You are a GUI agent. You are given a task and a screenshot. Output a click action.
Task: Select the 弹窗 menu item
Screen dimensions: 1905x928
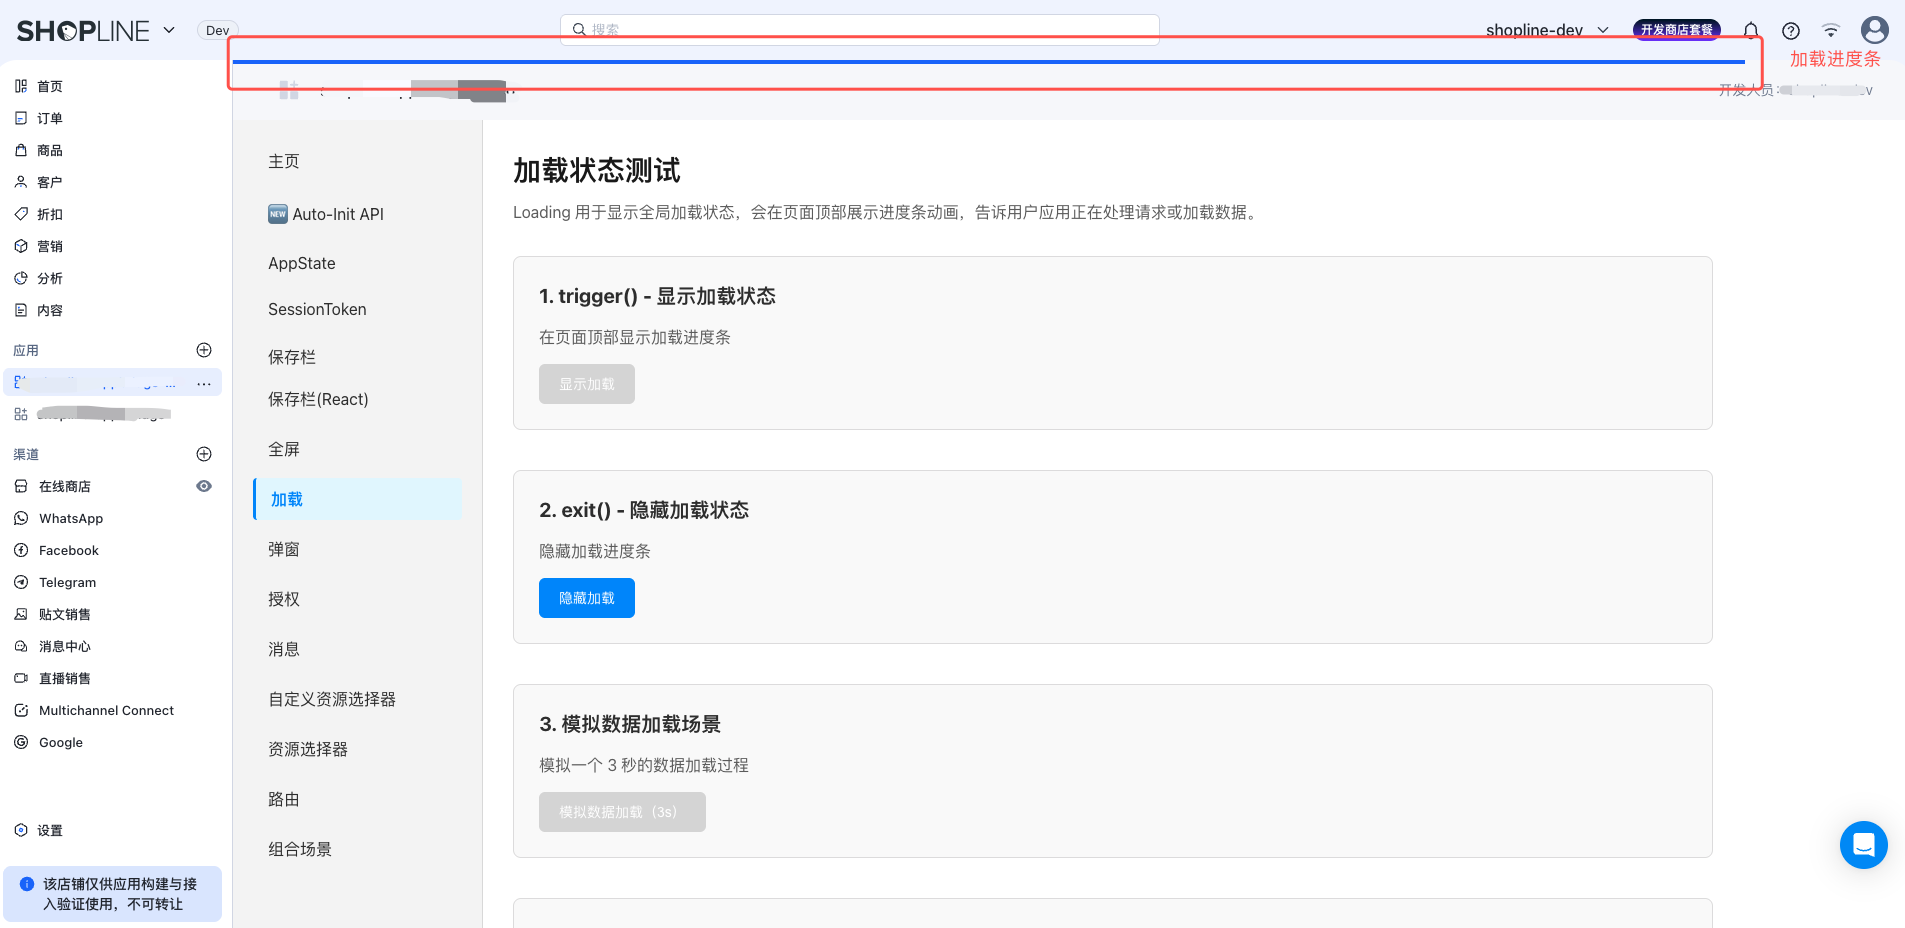click(x=284, y=549)
